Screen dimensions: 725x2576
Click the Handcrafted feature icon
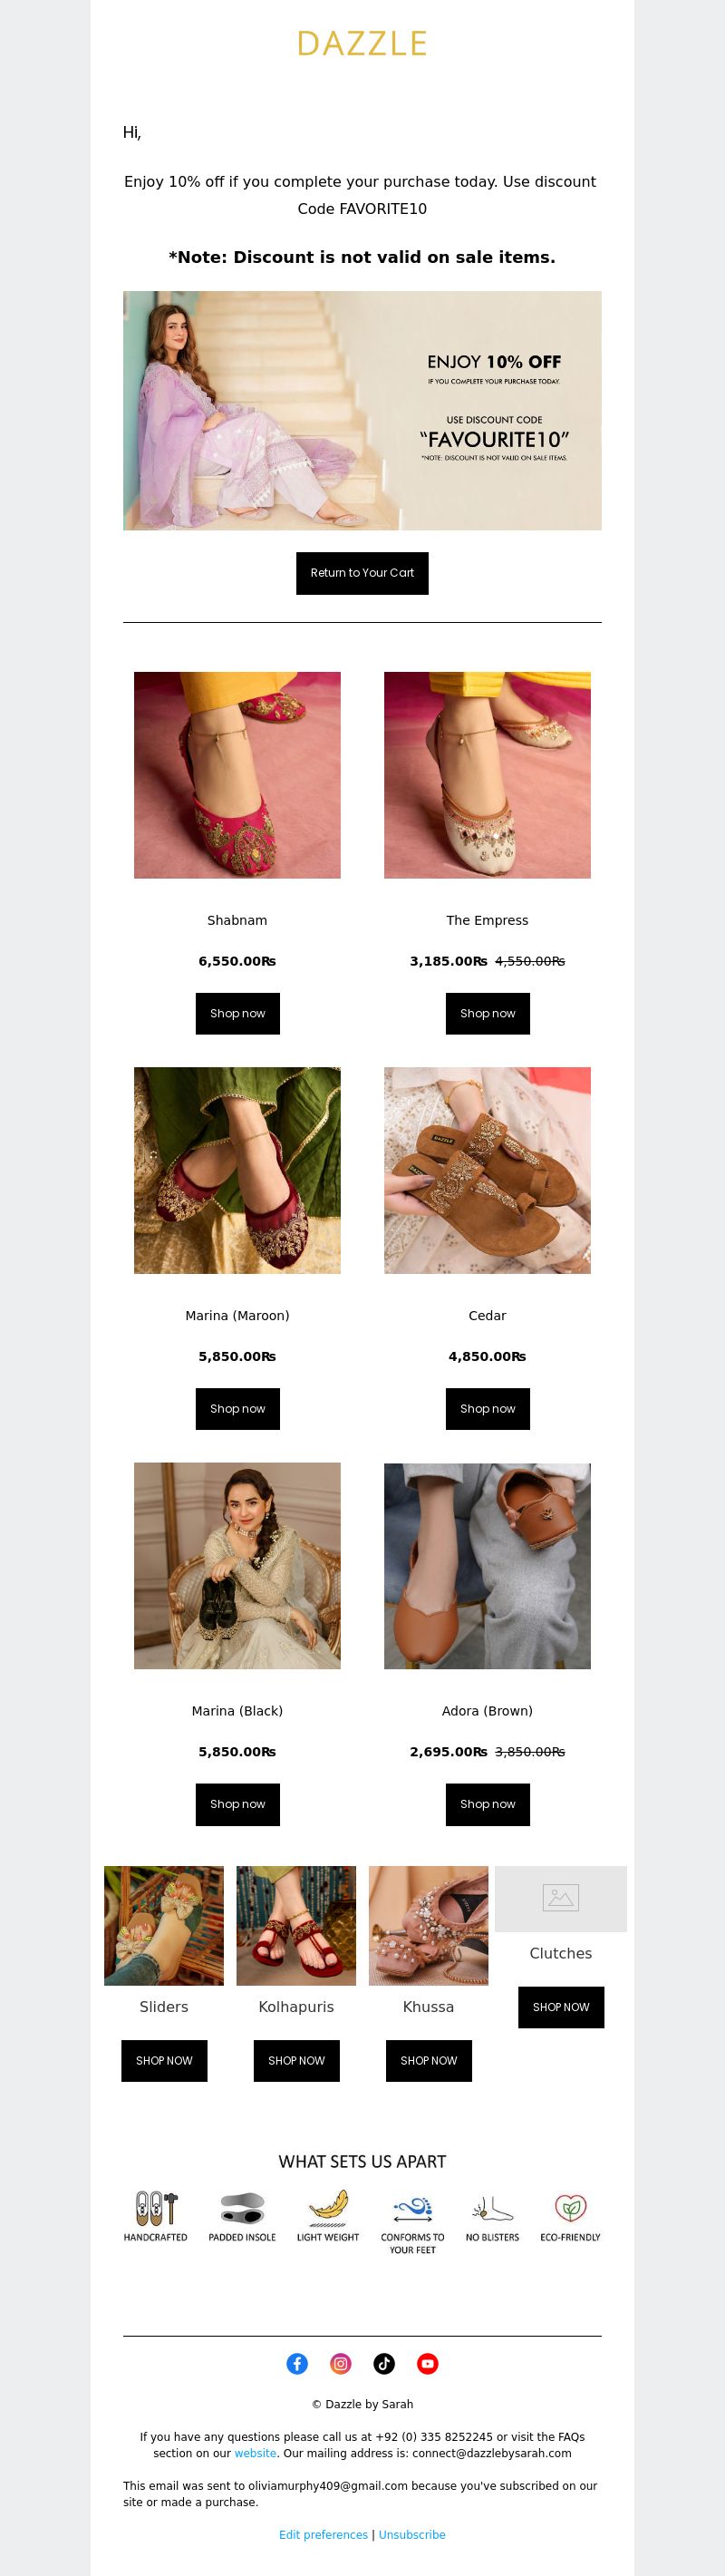156,2208
